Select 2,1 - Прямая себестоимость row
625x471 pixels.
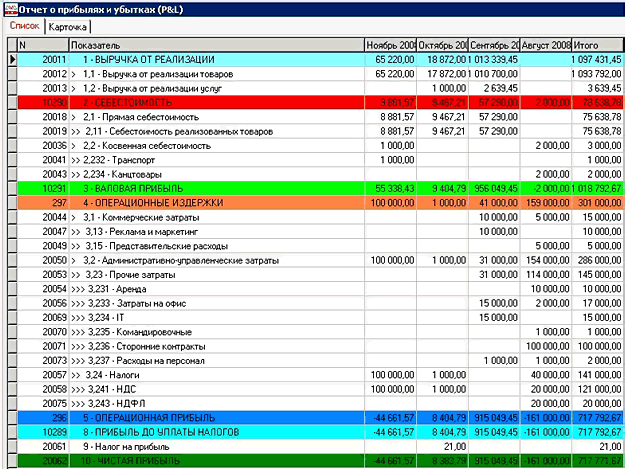tap(320, 117)
